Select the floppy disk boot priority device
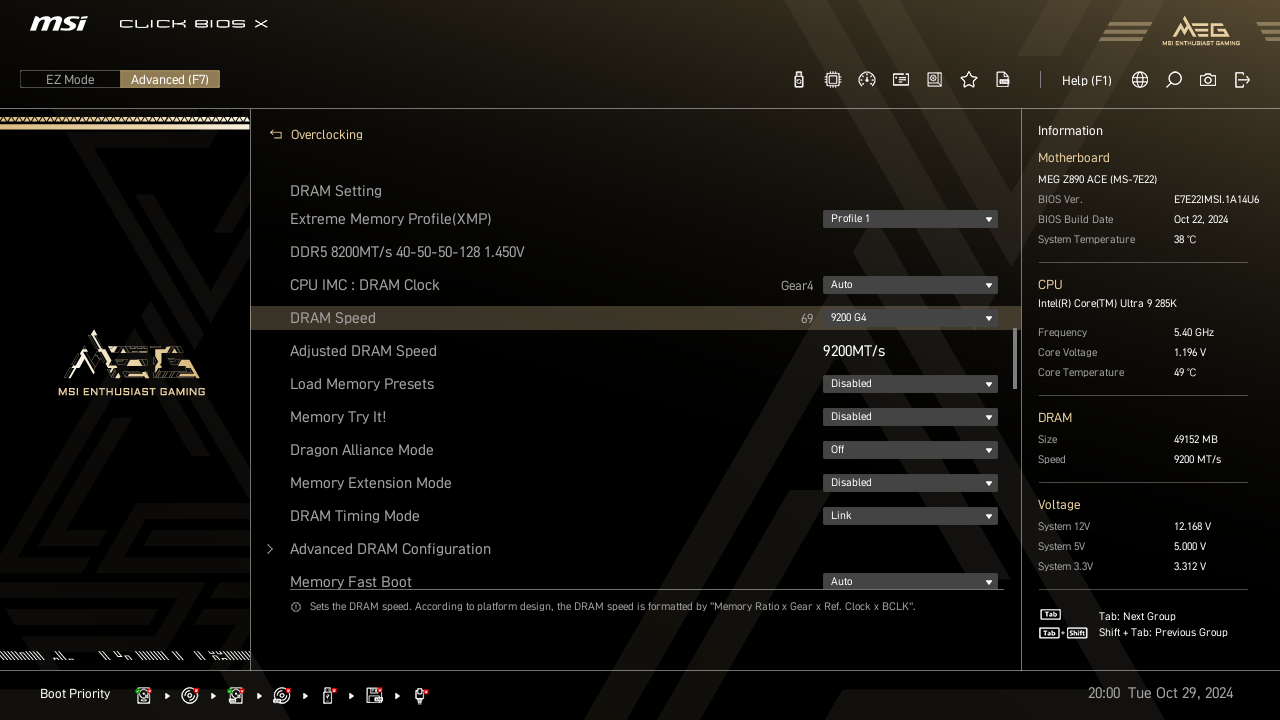This screenshot has width=1280, height=720. (x=375, y=695)
